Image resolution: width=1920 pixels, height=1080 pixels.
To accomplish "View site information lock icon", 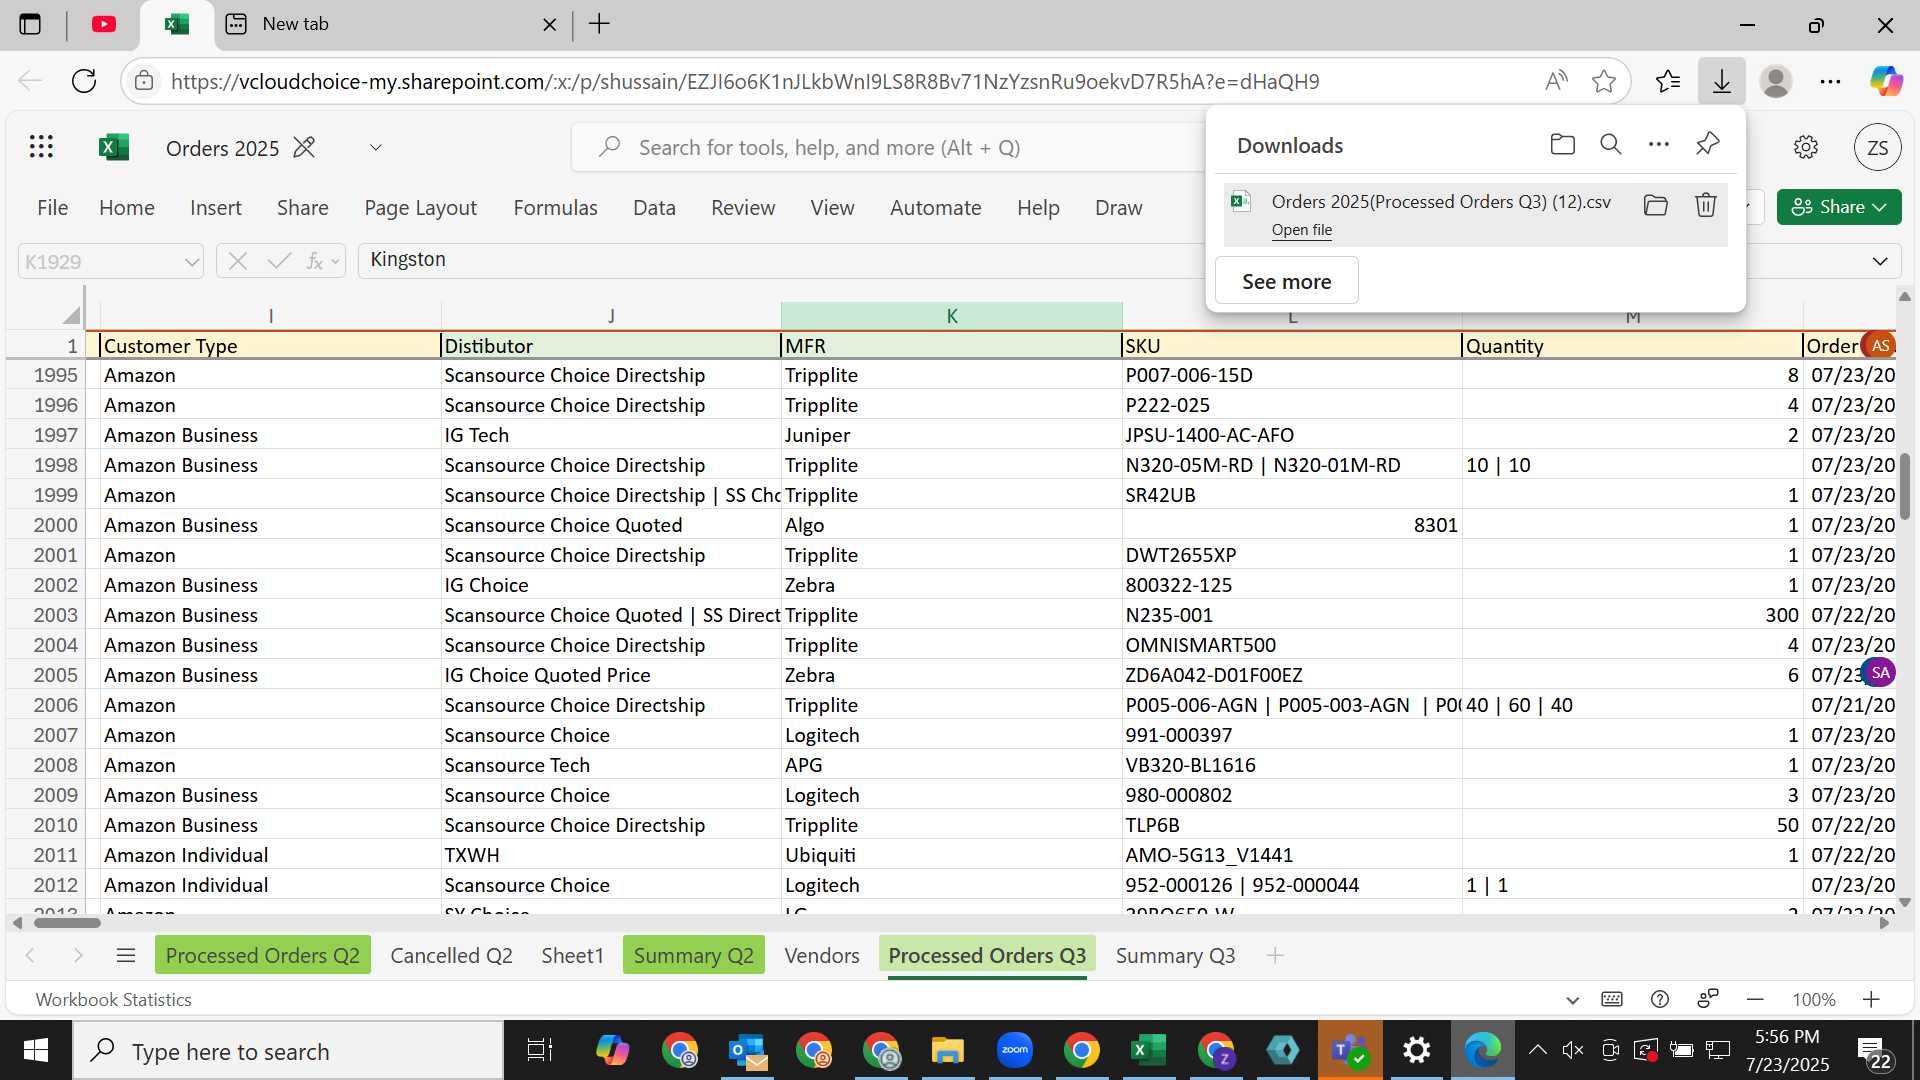I will point(144,81).
